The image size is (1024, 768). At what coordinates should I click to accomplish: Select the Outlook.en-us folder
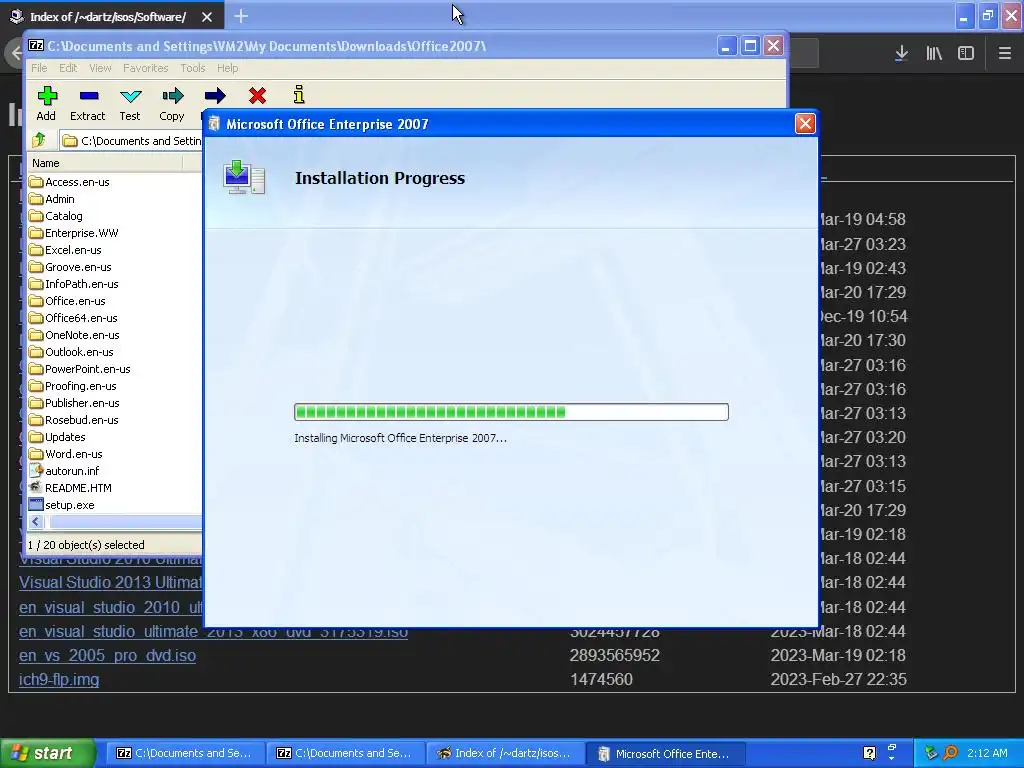(x=71, y=352)
